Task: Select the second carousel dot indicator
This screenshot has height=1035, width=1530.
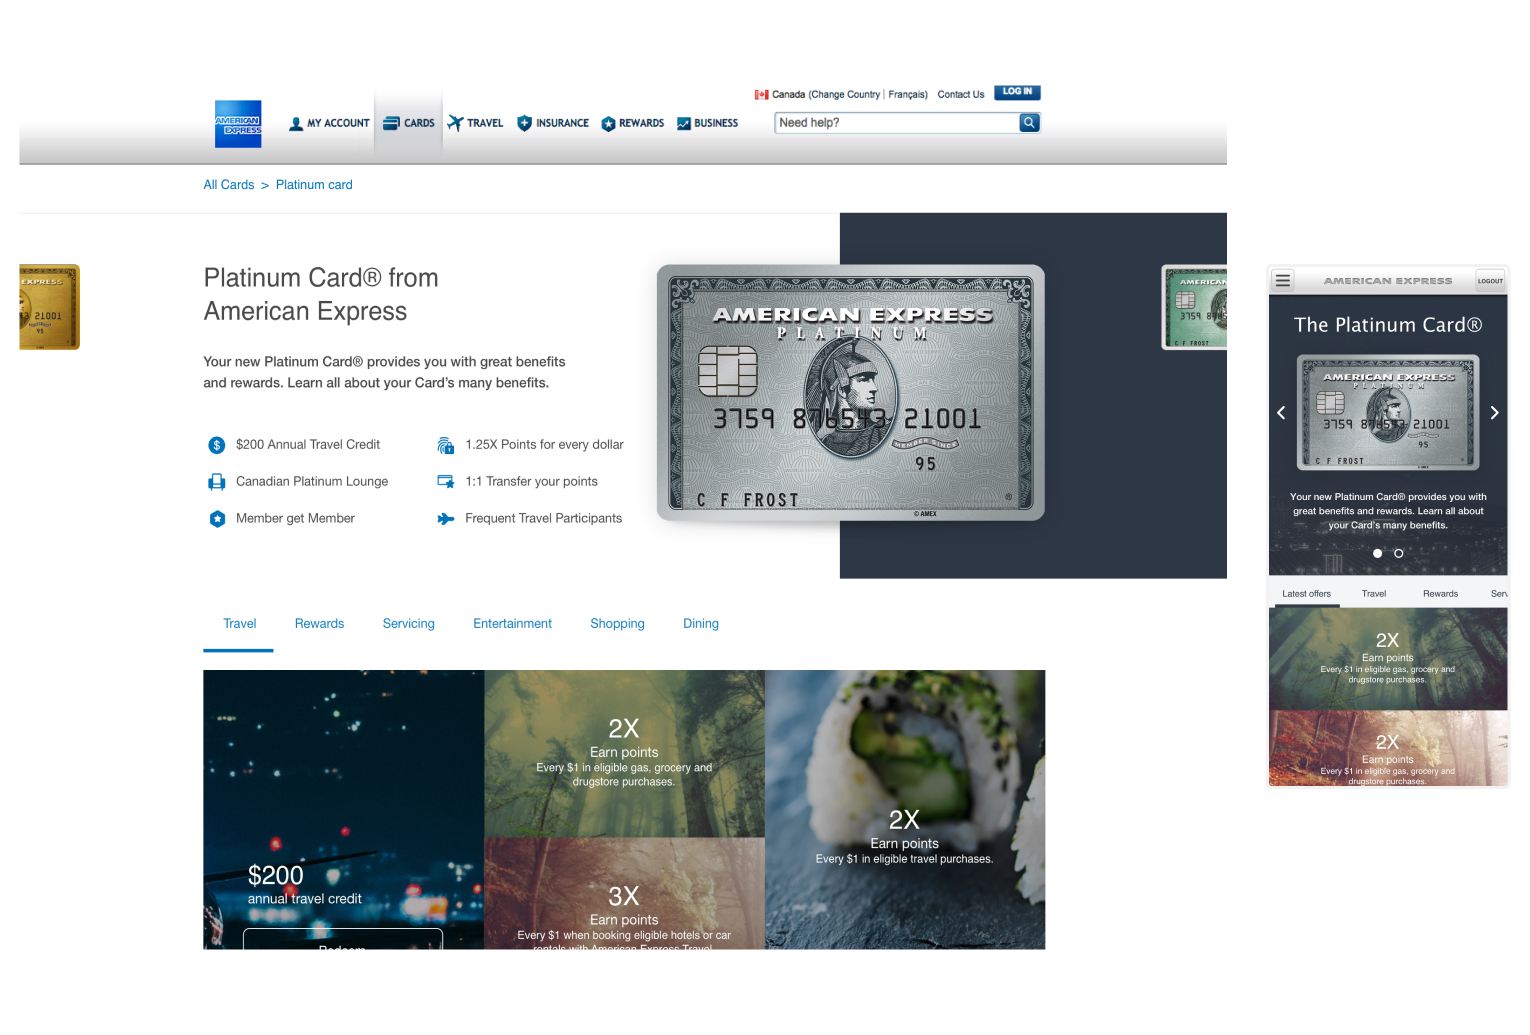Action: tap(1398, 553)
